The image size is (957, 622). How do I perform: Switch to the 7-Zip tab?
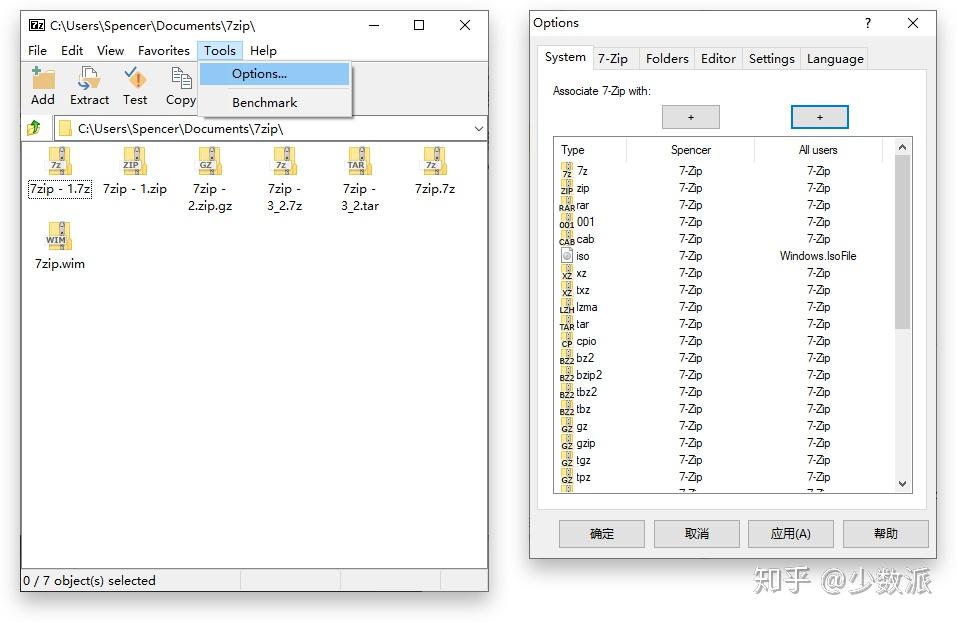point(613,59)
